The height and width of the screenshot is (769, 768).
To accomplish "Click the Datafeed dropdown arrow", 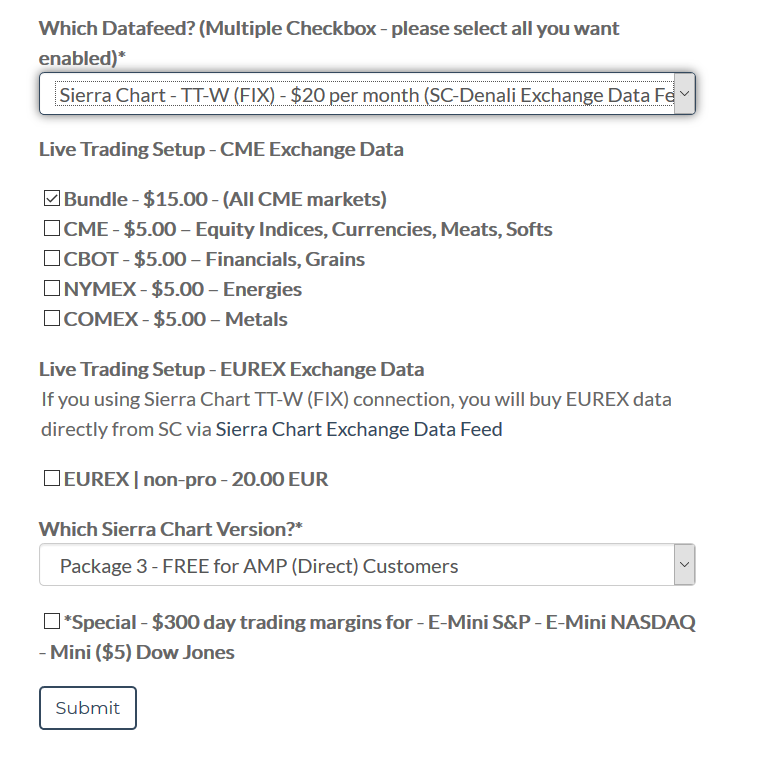I will tap(684, 94).
